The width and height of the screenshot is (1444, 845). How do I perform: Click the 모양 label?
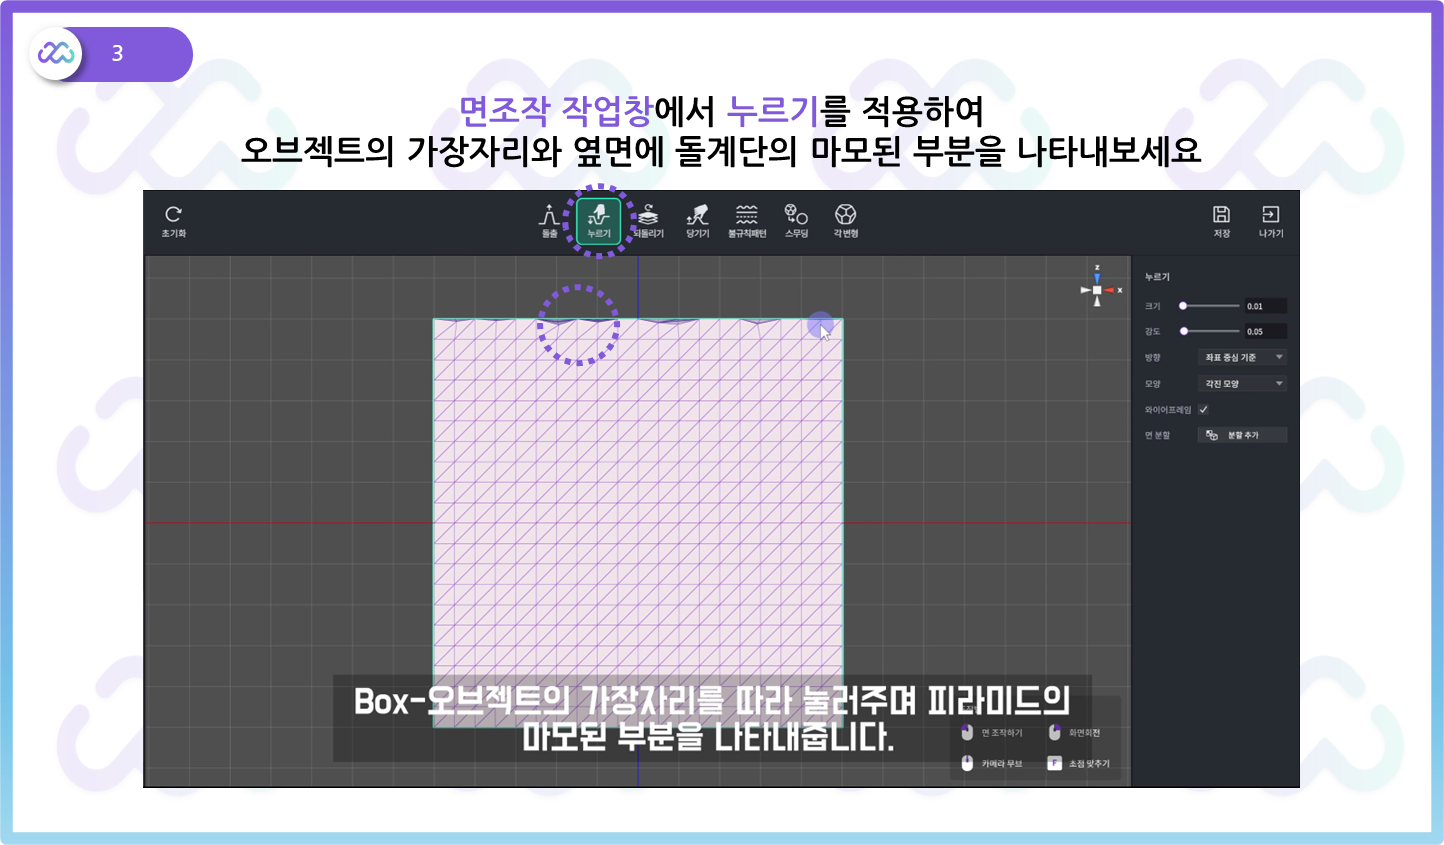coord(1153,384)
